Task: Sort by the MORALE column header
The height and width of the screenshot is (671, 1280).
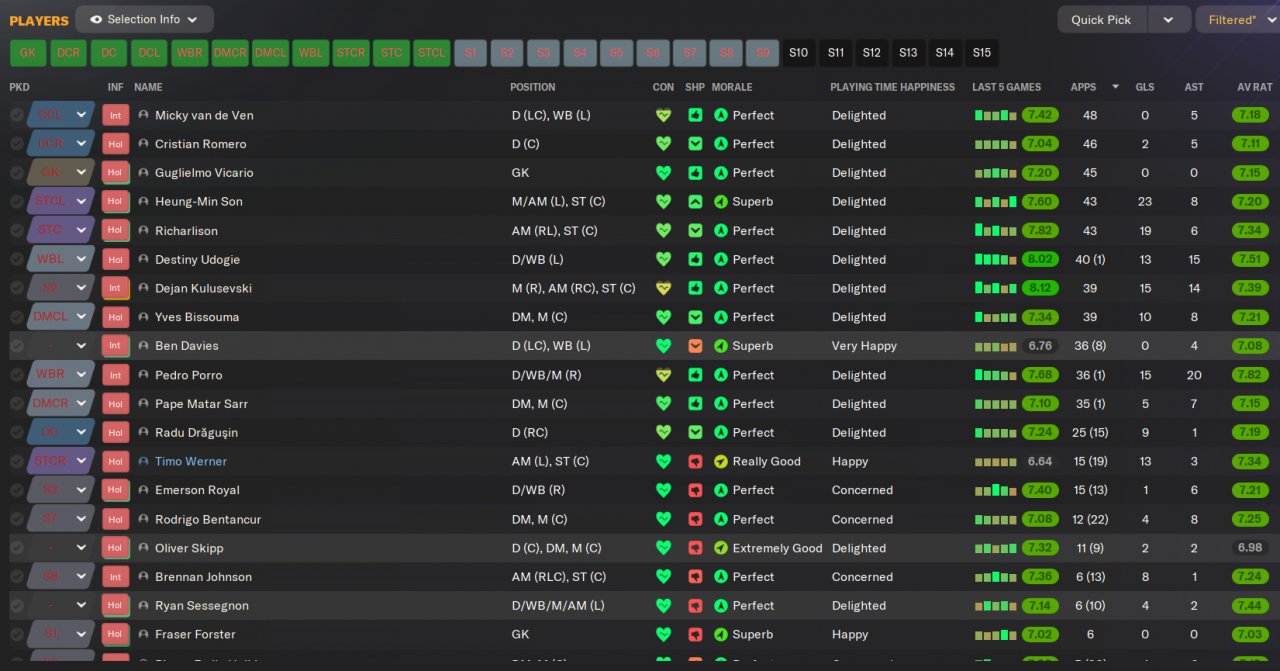Action: pyautogui.click(x=732, y=87)
